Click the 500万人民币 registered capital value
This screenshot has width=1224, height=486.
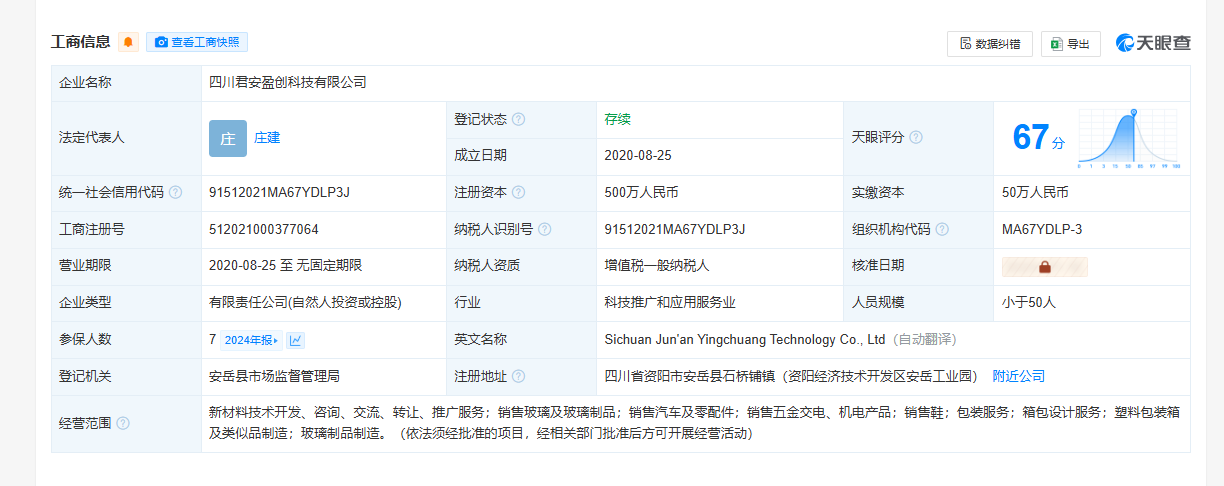click(x=641, y=192)
